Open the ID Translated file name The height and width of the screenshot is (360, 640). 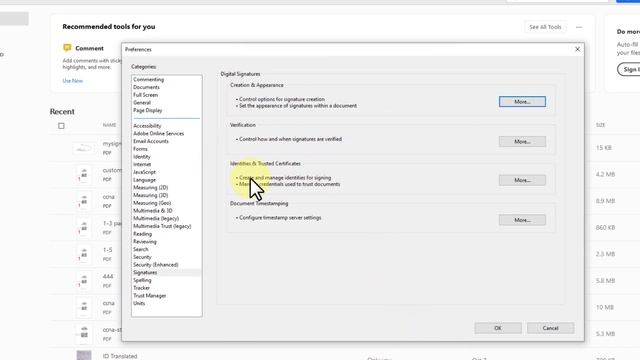pyautogui.click(x=120, y=356)
